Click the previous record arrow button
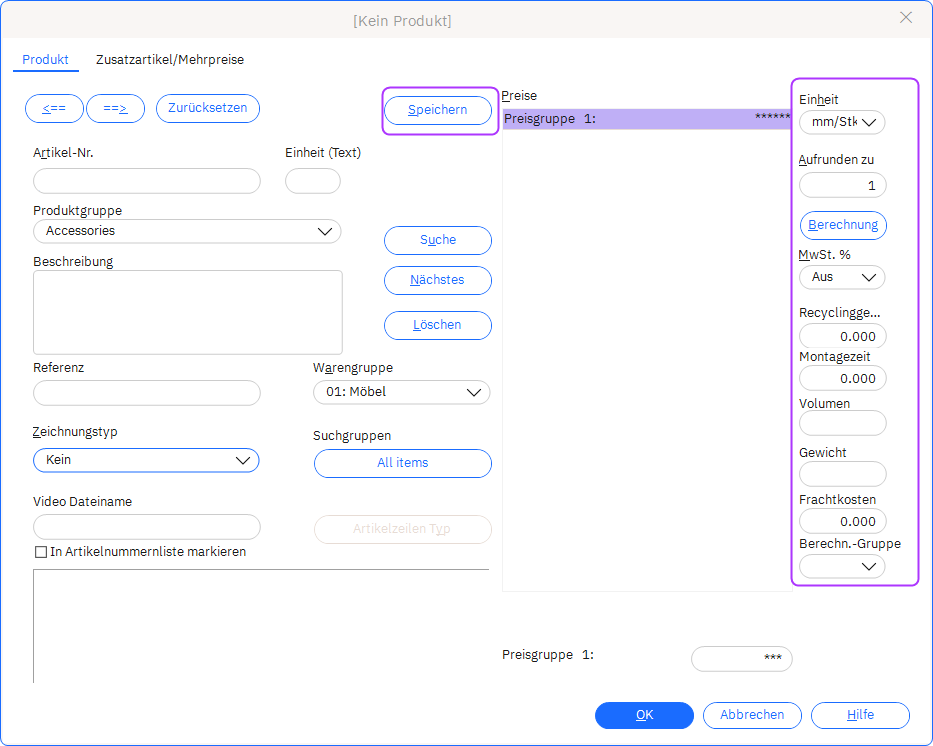 [54, 108]
